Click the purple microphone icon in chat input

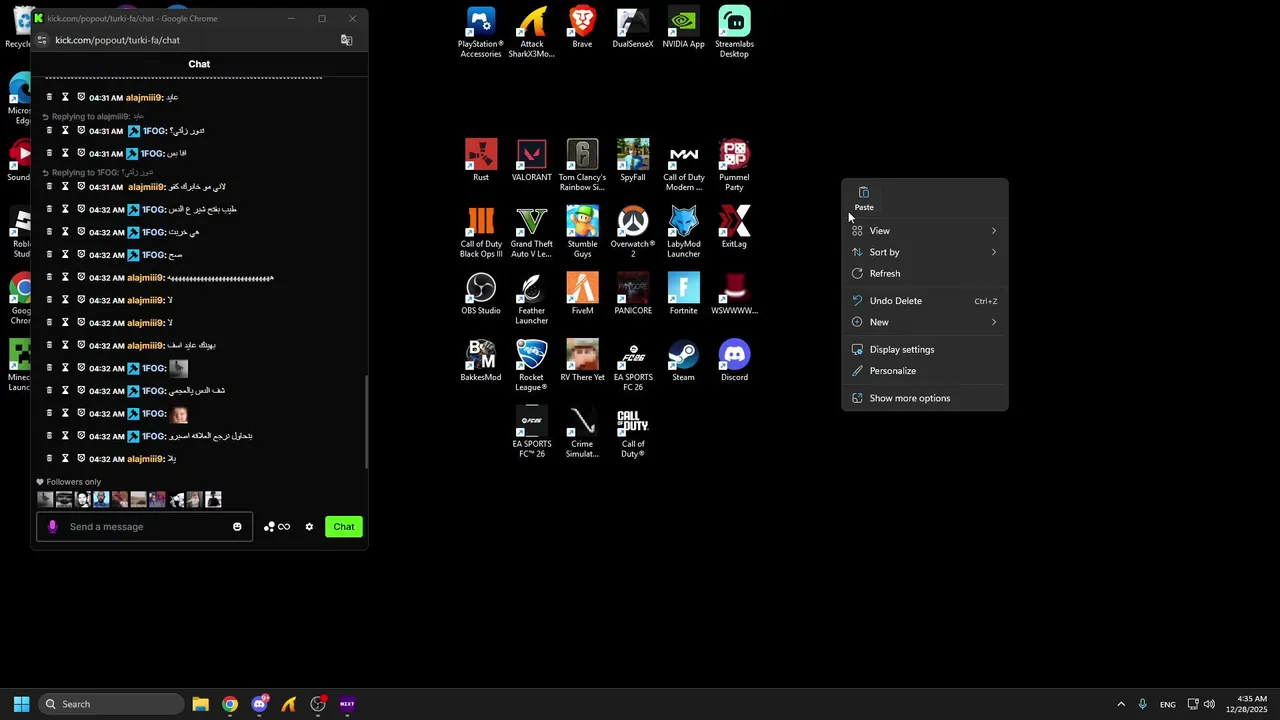point(52,527)
